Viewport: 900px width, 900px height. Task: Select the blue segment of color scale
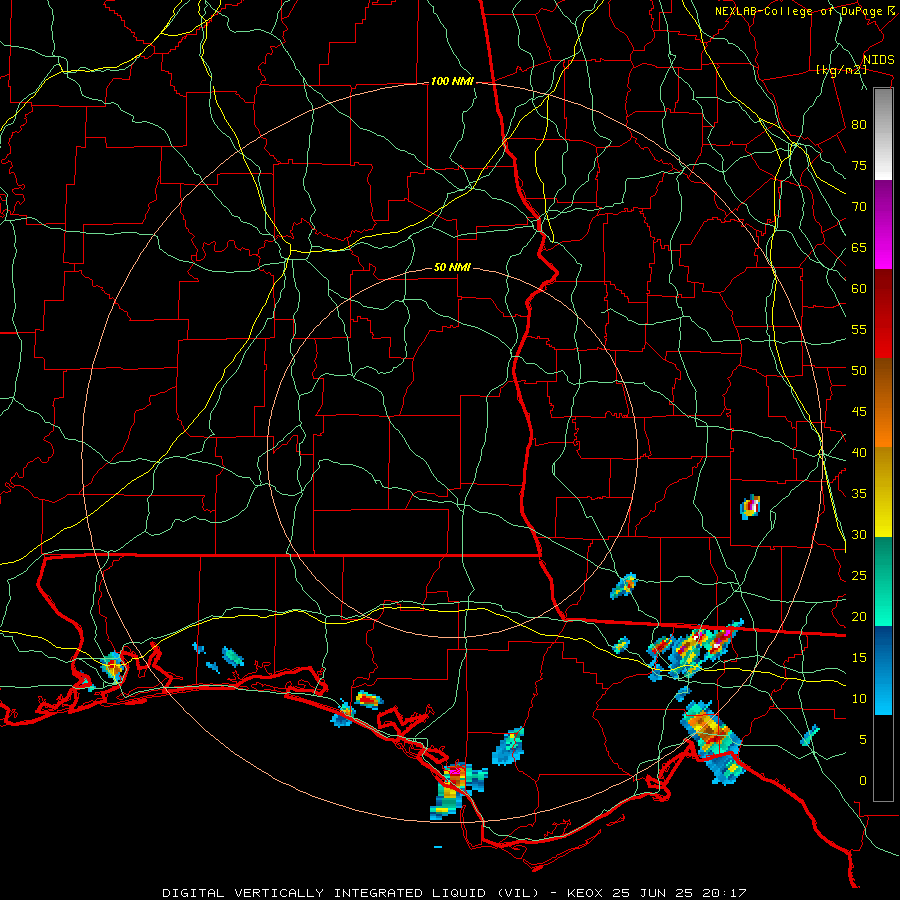(x=883, y=670)
